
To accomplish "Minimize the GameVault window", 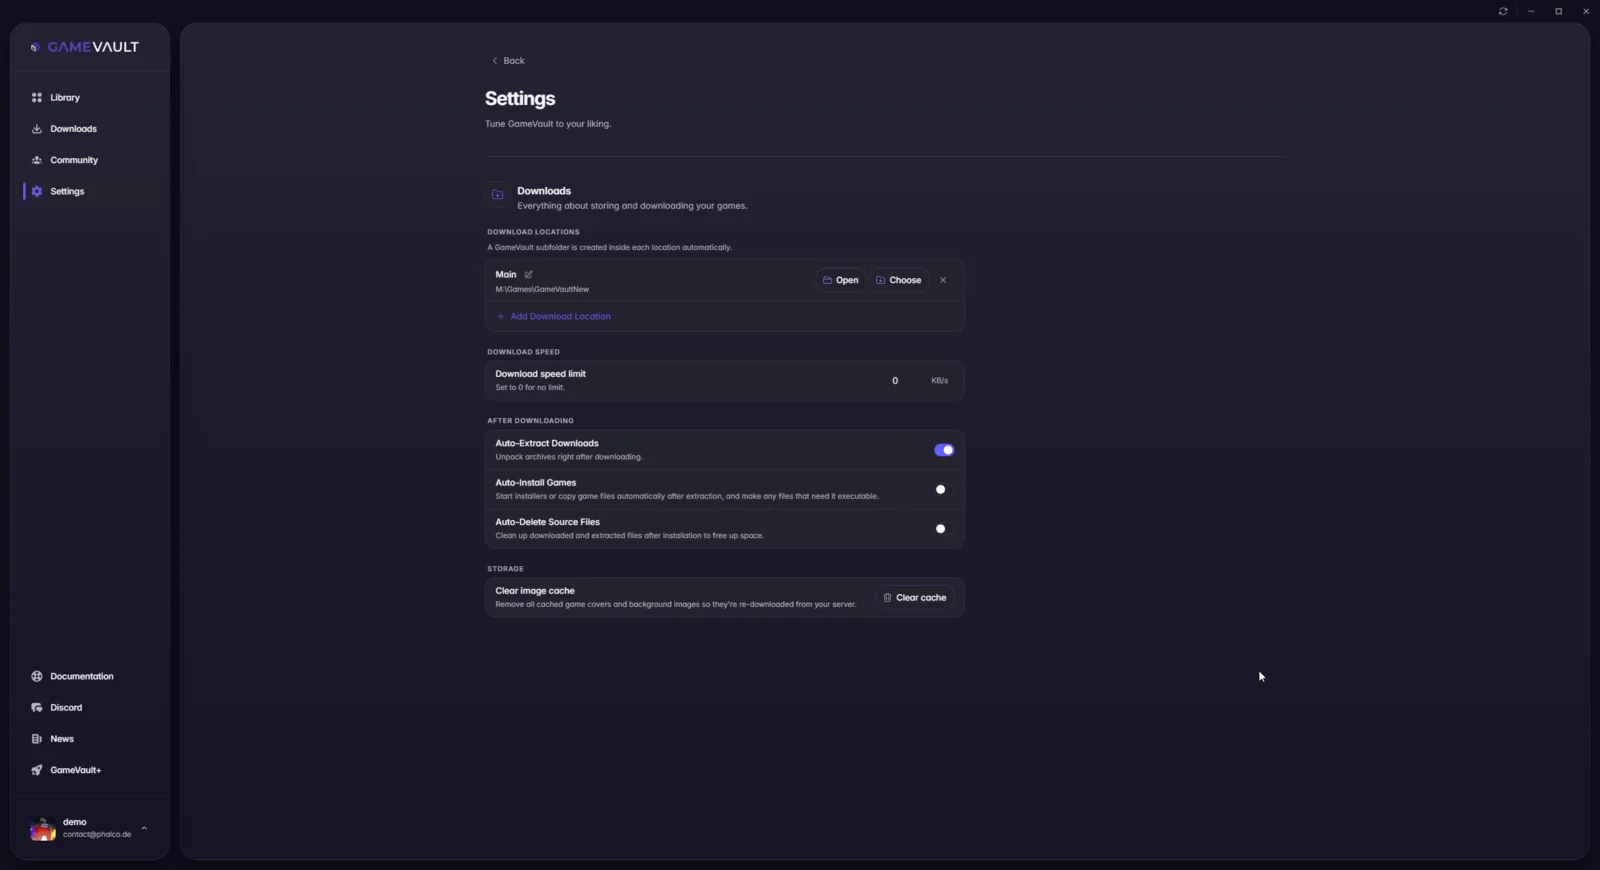I will (1531, 11).
